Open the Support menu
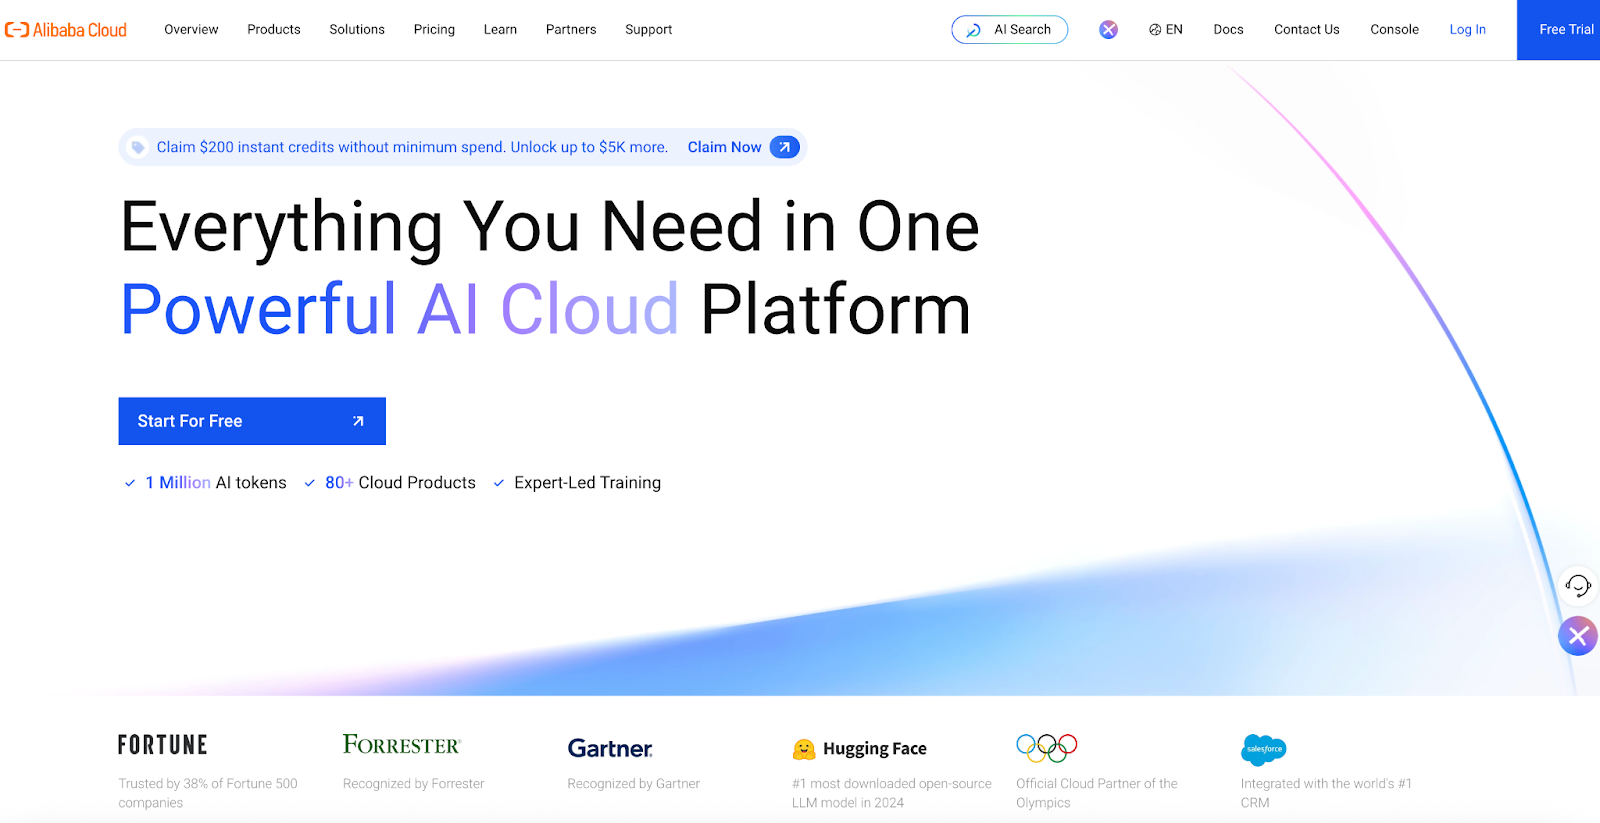 648,30
